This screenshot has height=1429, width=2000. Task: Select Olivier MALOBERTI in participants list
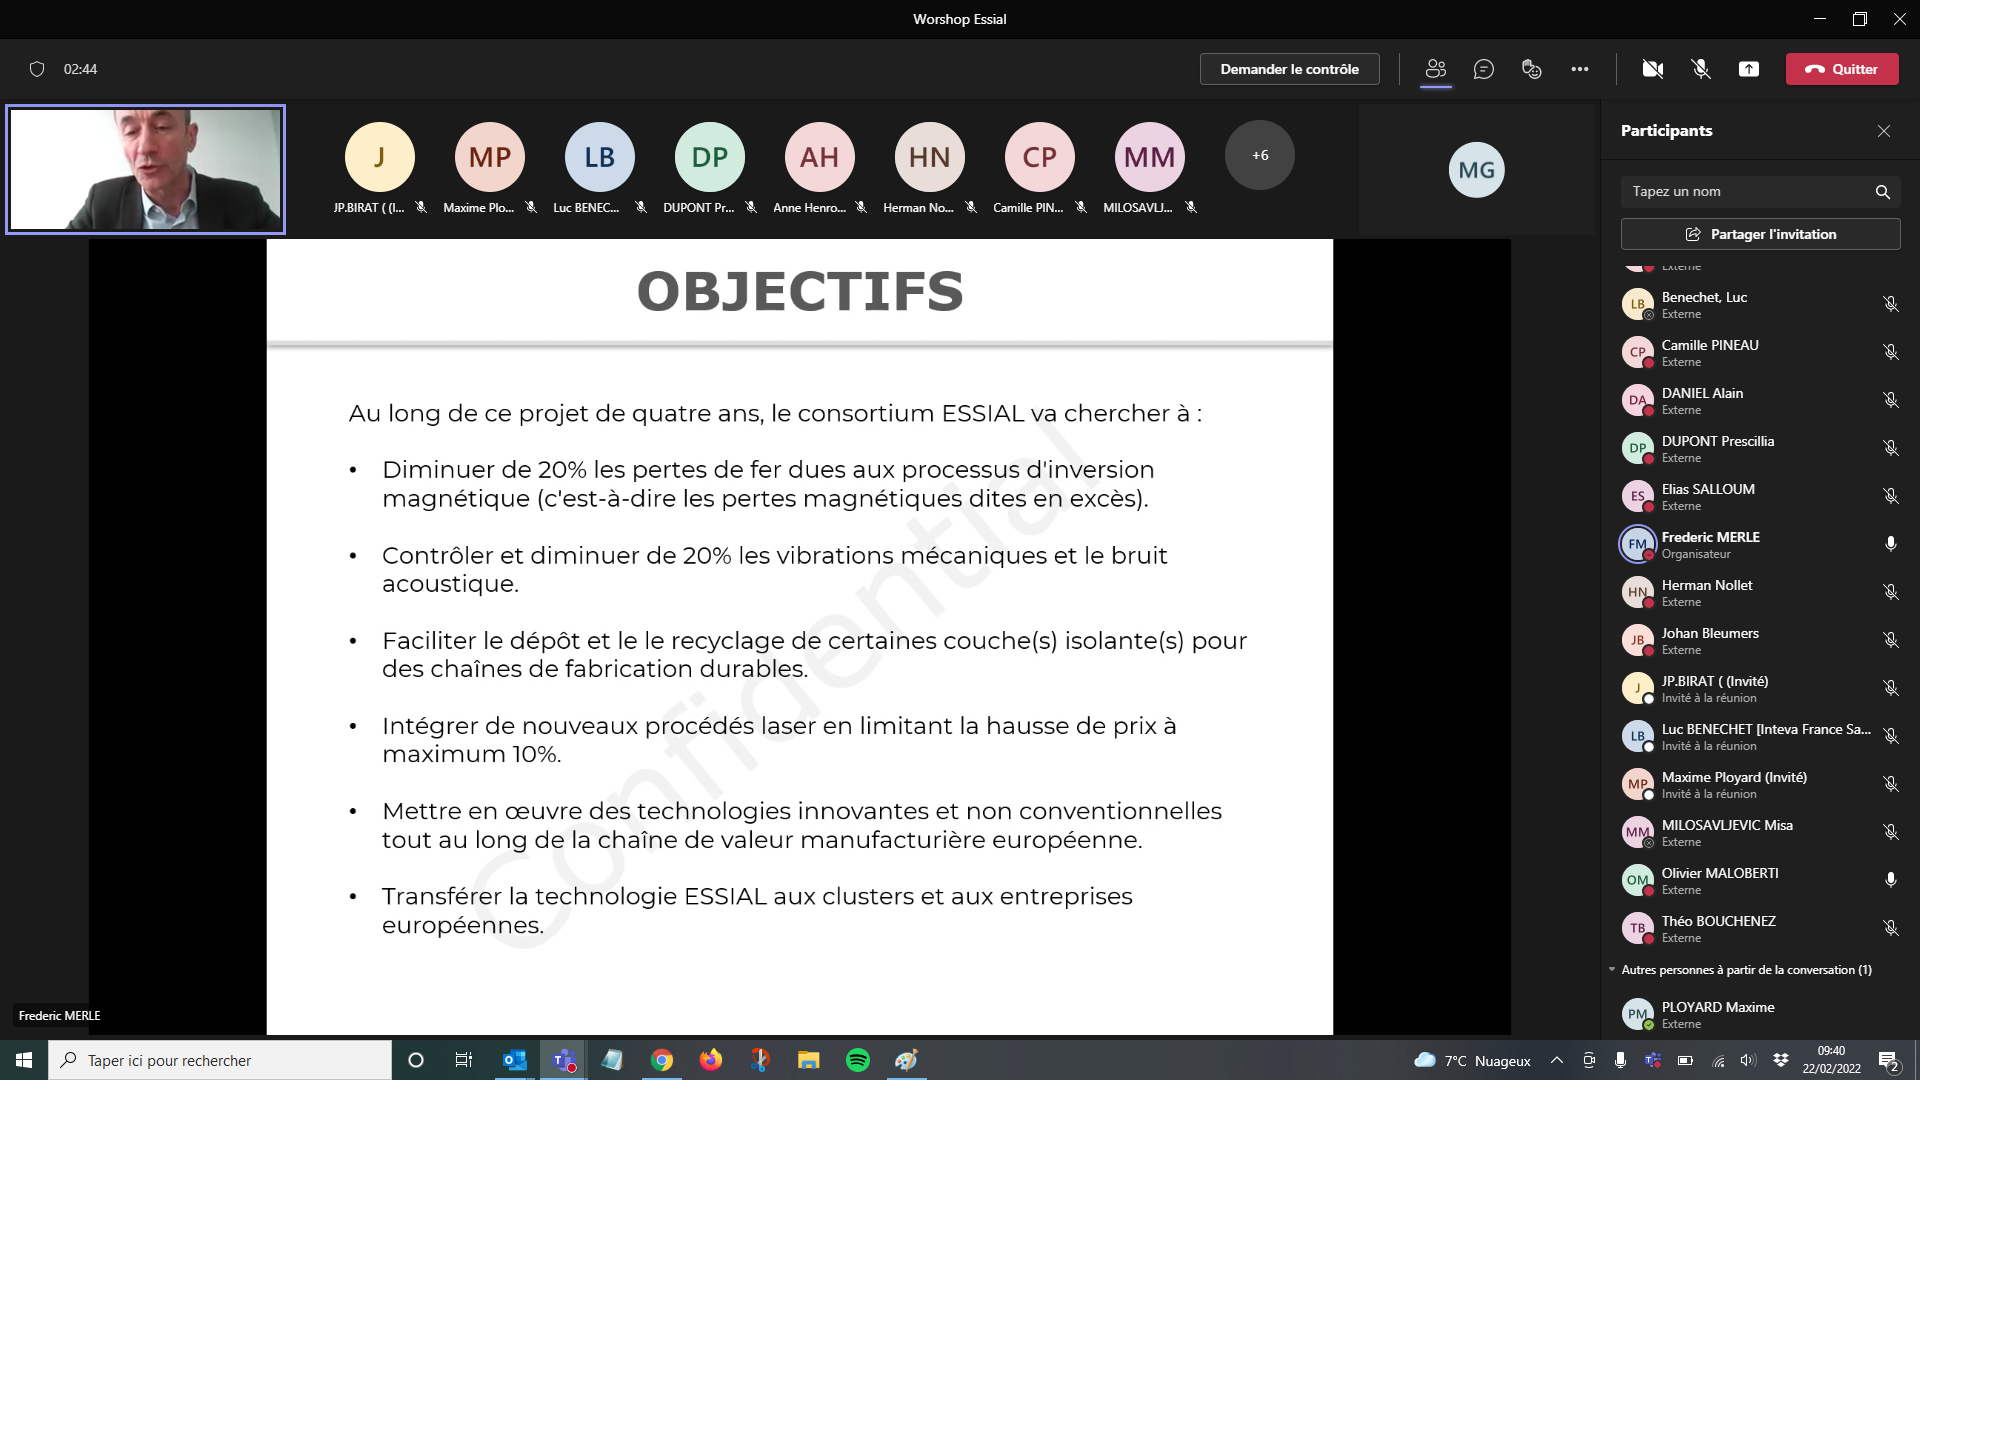pyautogui.click(x=1720, y=880)
